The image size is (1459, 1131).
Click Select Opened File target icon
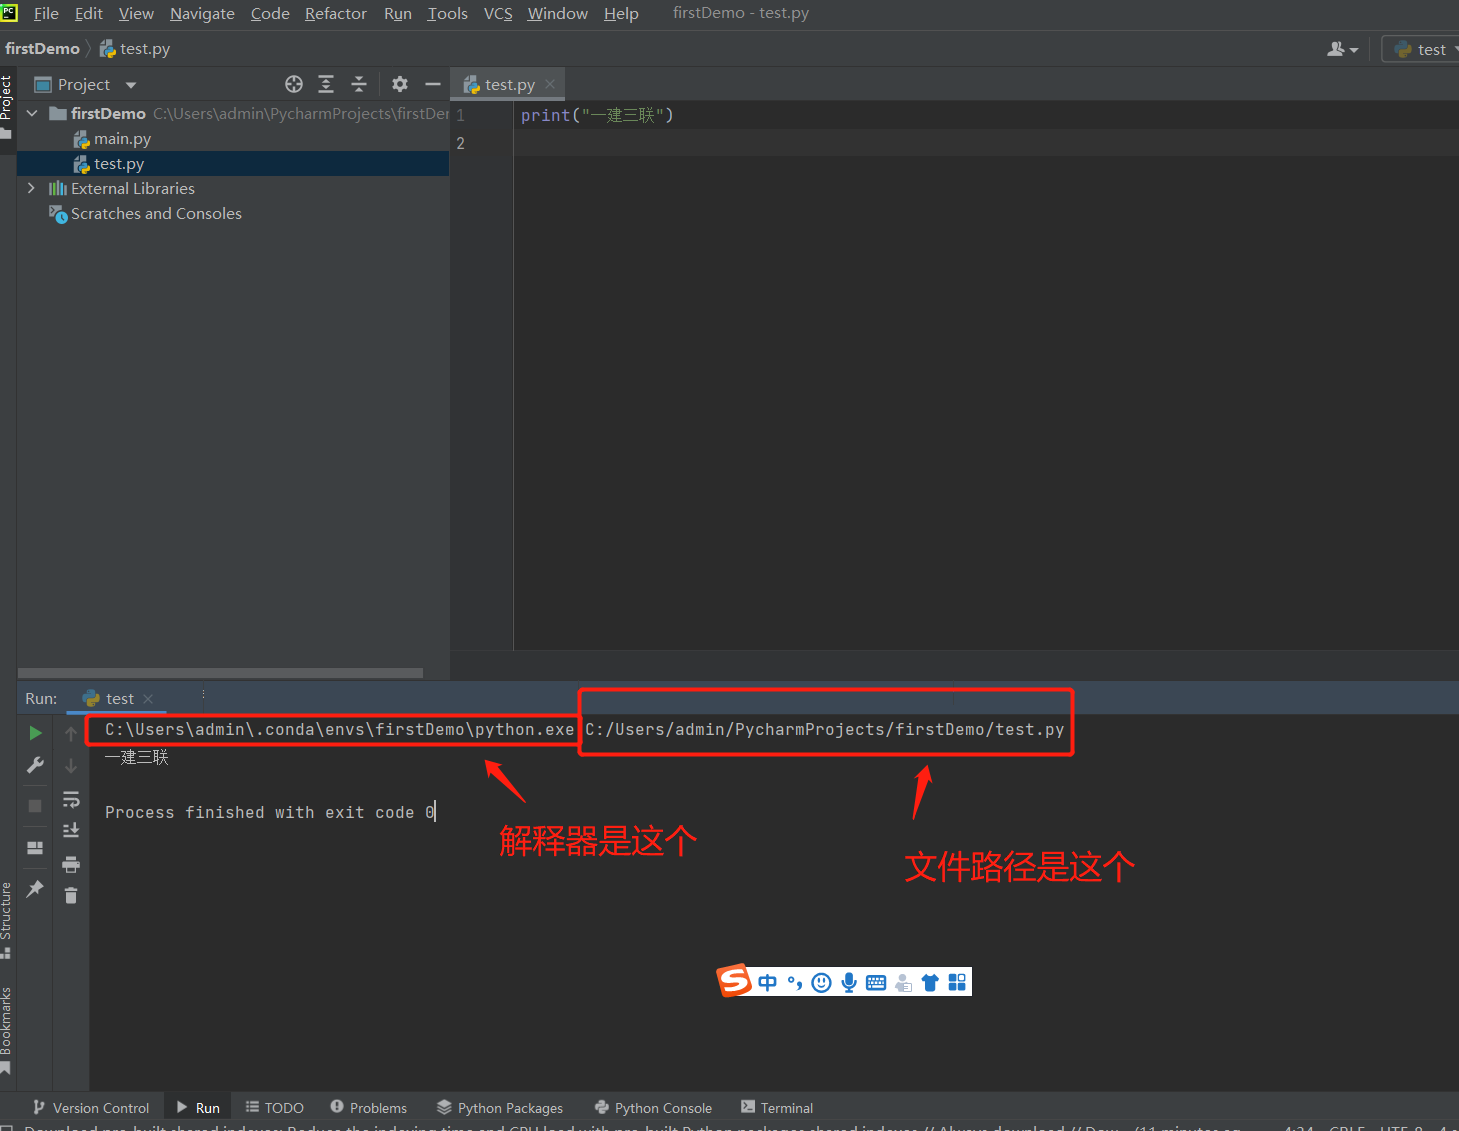coord(294,84)
